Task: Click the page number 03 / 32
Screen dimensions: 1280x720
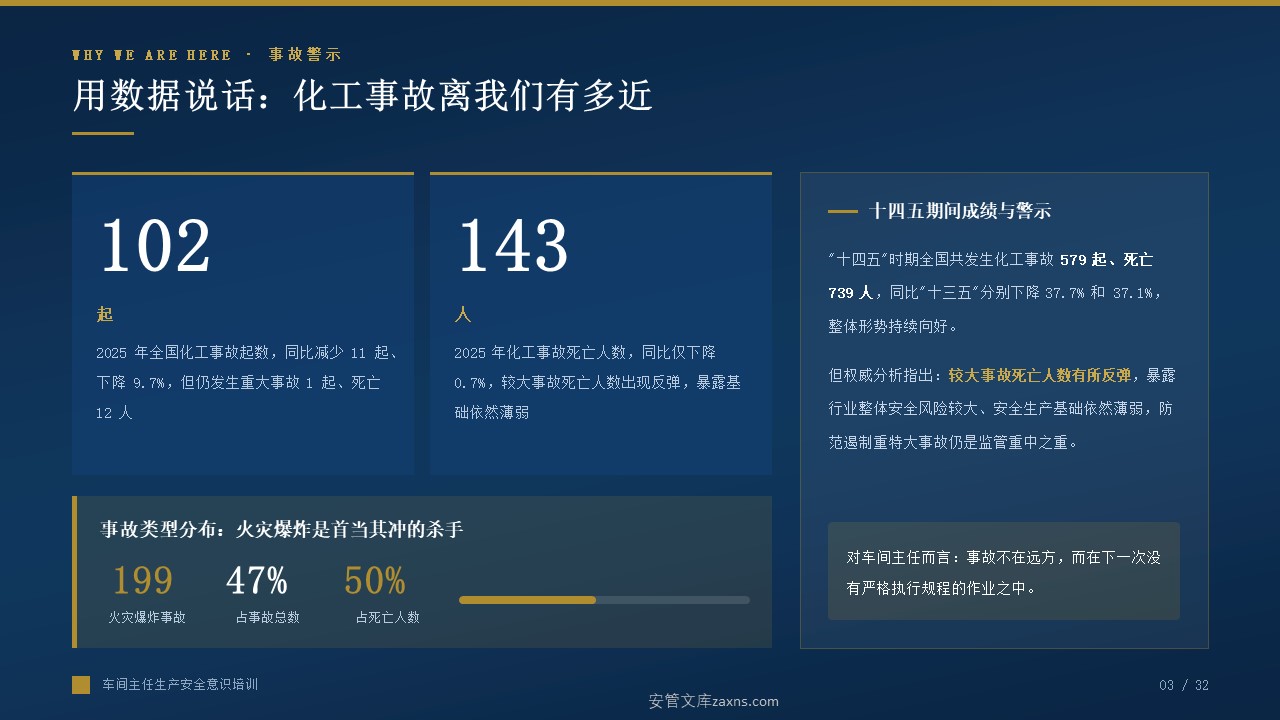Action: click(1184, 685)
